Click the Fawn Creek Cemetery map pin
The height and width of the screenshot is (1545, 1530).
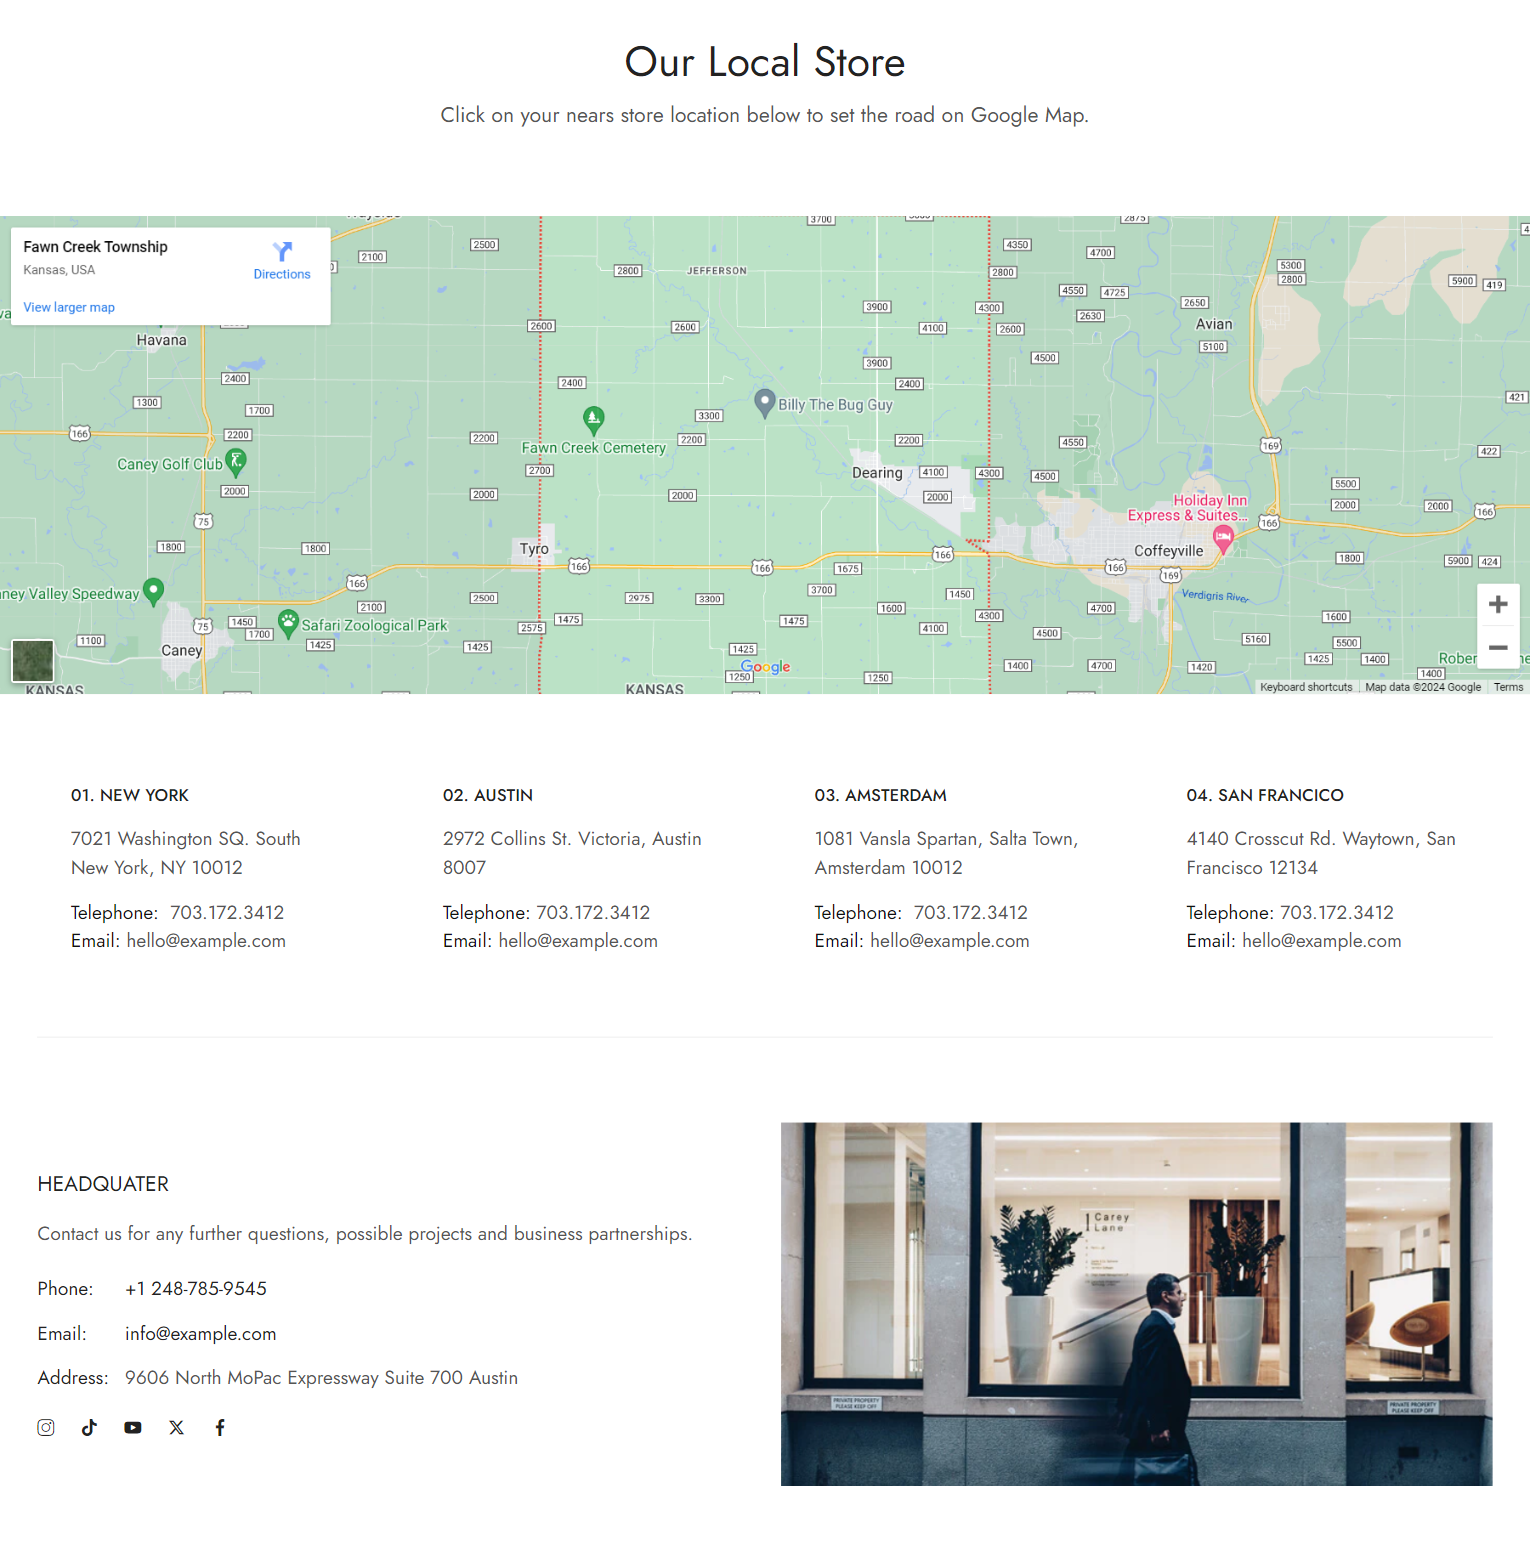[593, 419]
